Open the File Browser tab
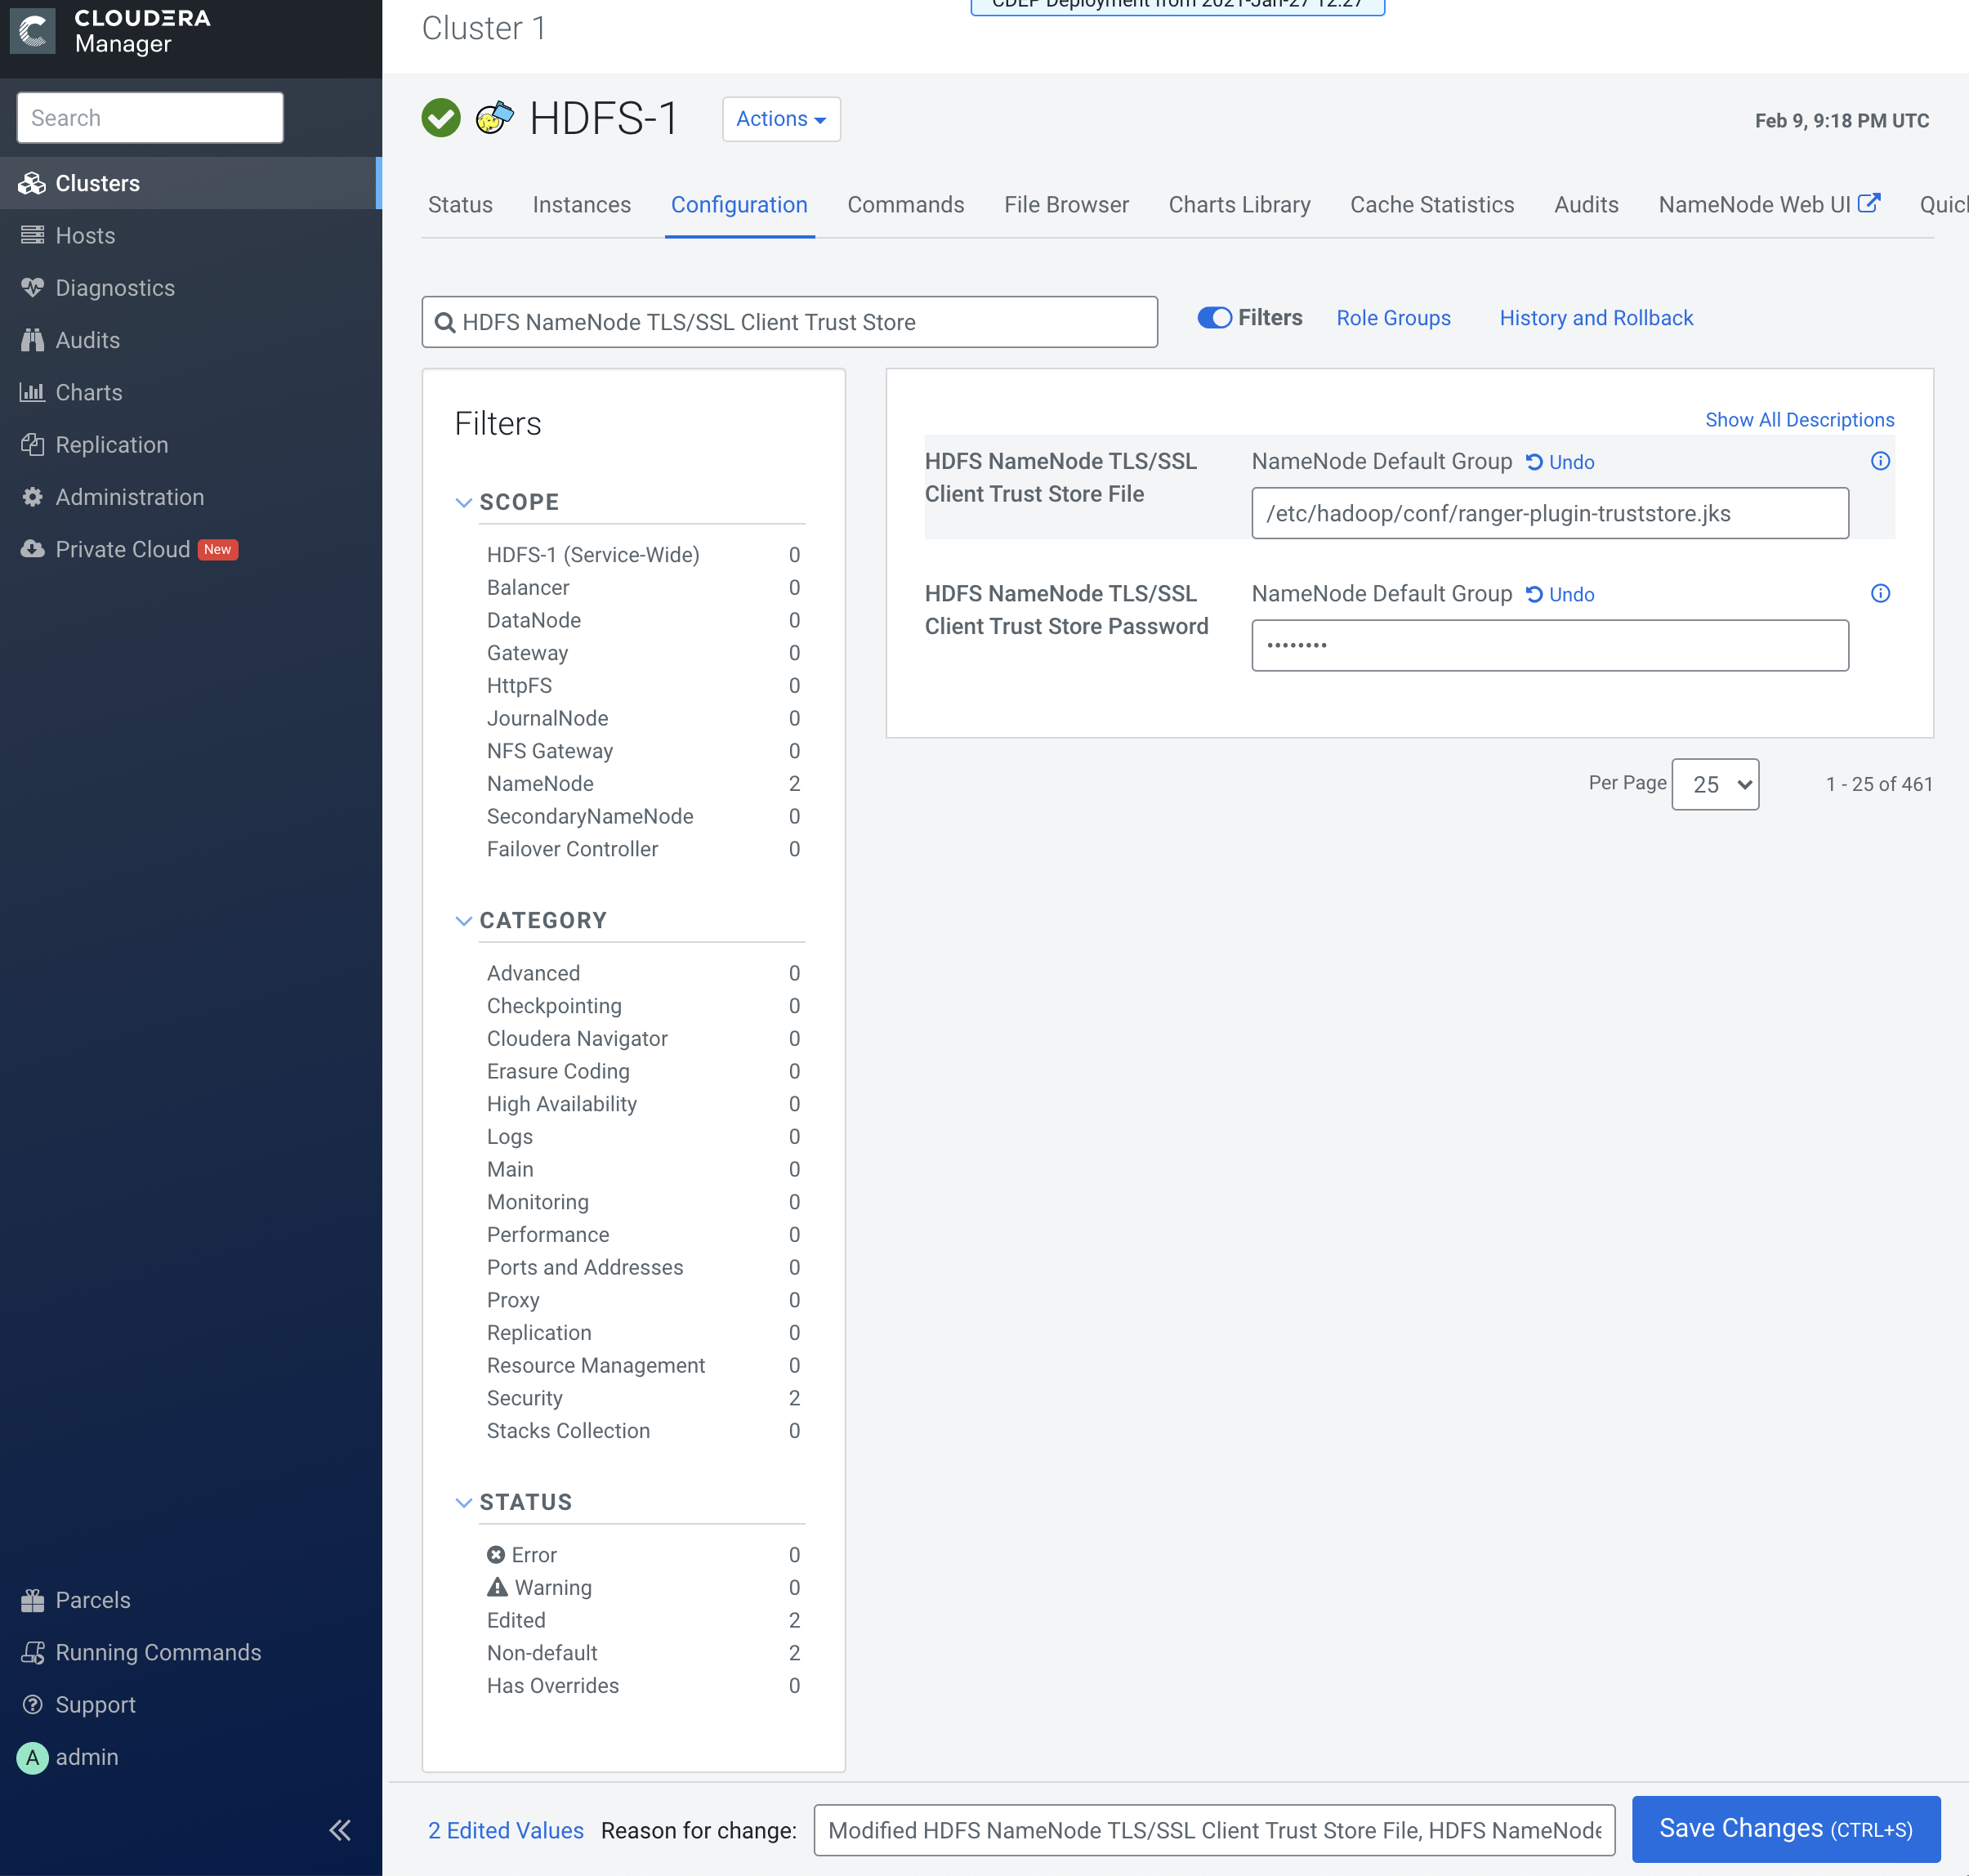Screen dimensions: 1969x1876 [1067, 205]
